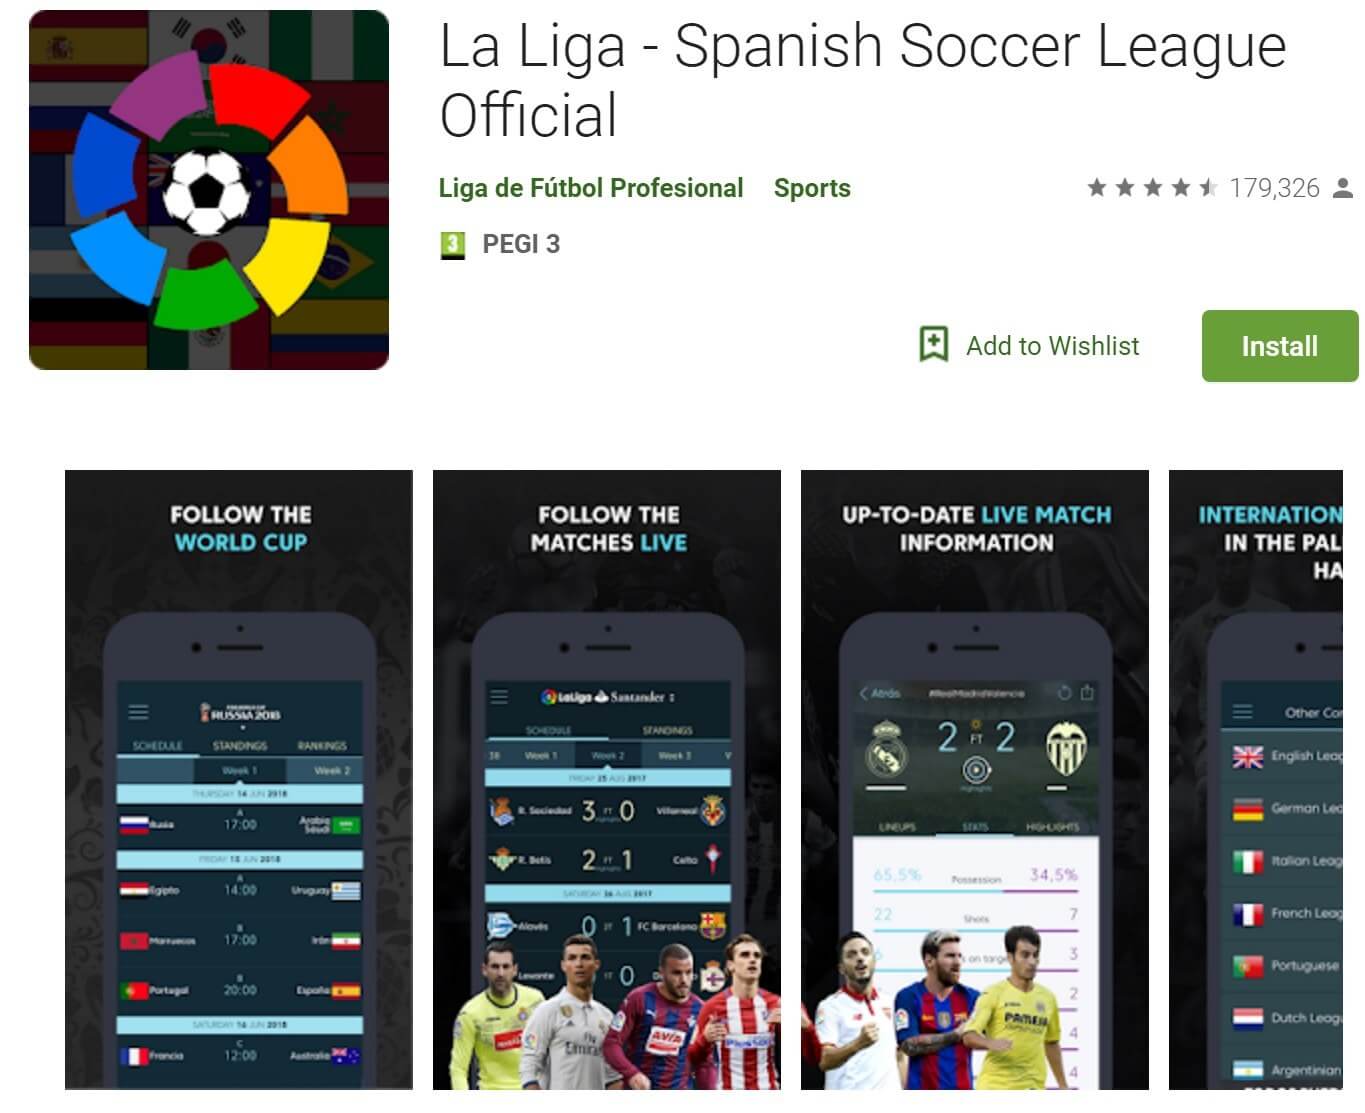Open the partially visible international leagues screenshot
1365x1113 pixels.
[1256, 780]
